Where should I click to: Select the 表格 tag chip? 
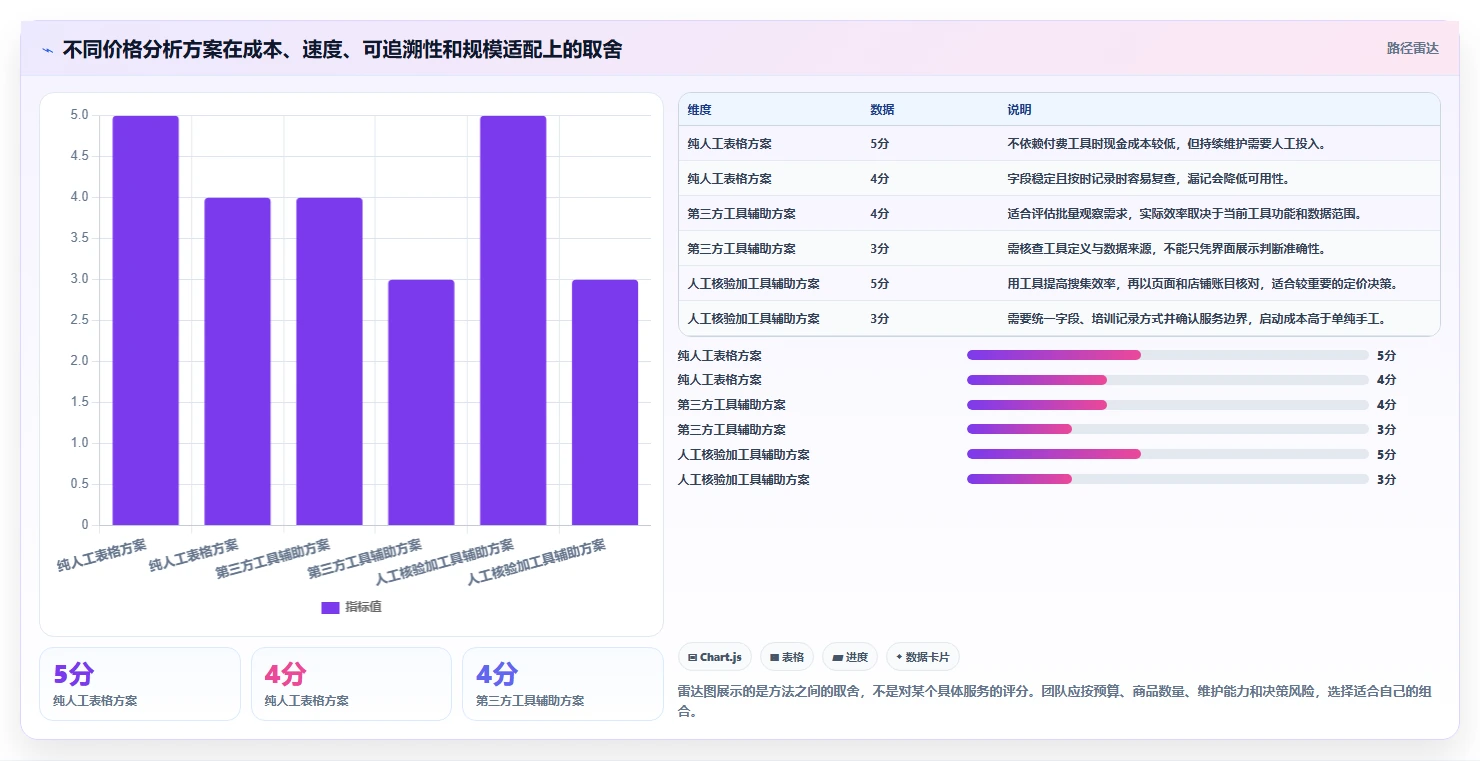click(x=787, y=657)
